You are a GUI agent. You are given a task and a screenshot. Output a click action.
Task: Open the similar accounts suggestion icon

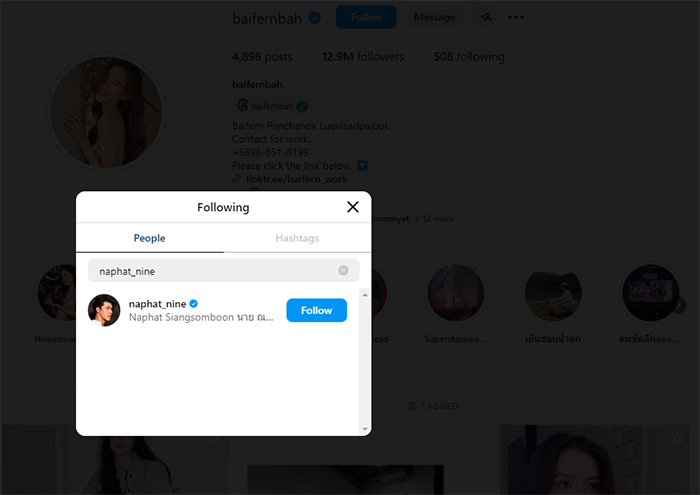pos(486,17)
